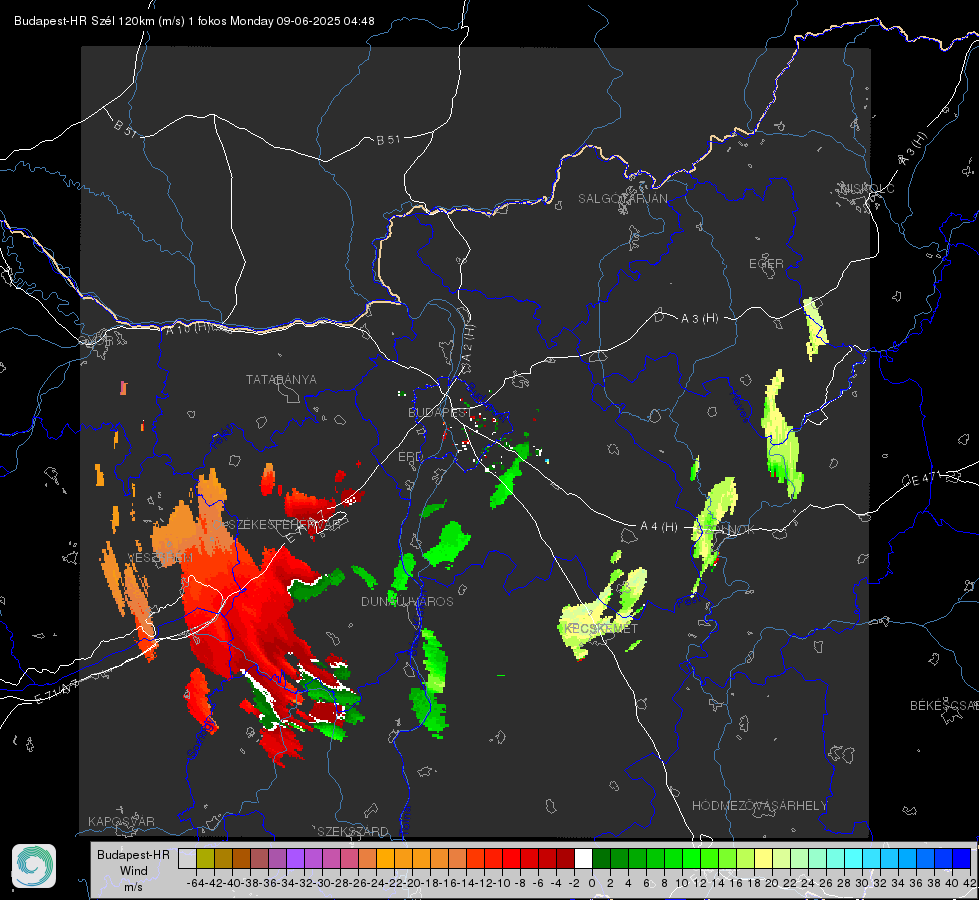Click the MISKOLC city label
The image size is (979, 900).
point(867,188)
